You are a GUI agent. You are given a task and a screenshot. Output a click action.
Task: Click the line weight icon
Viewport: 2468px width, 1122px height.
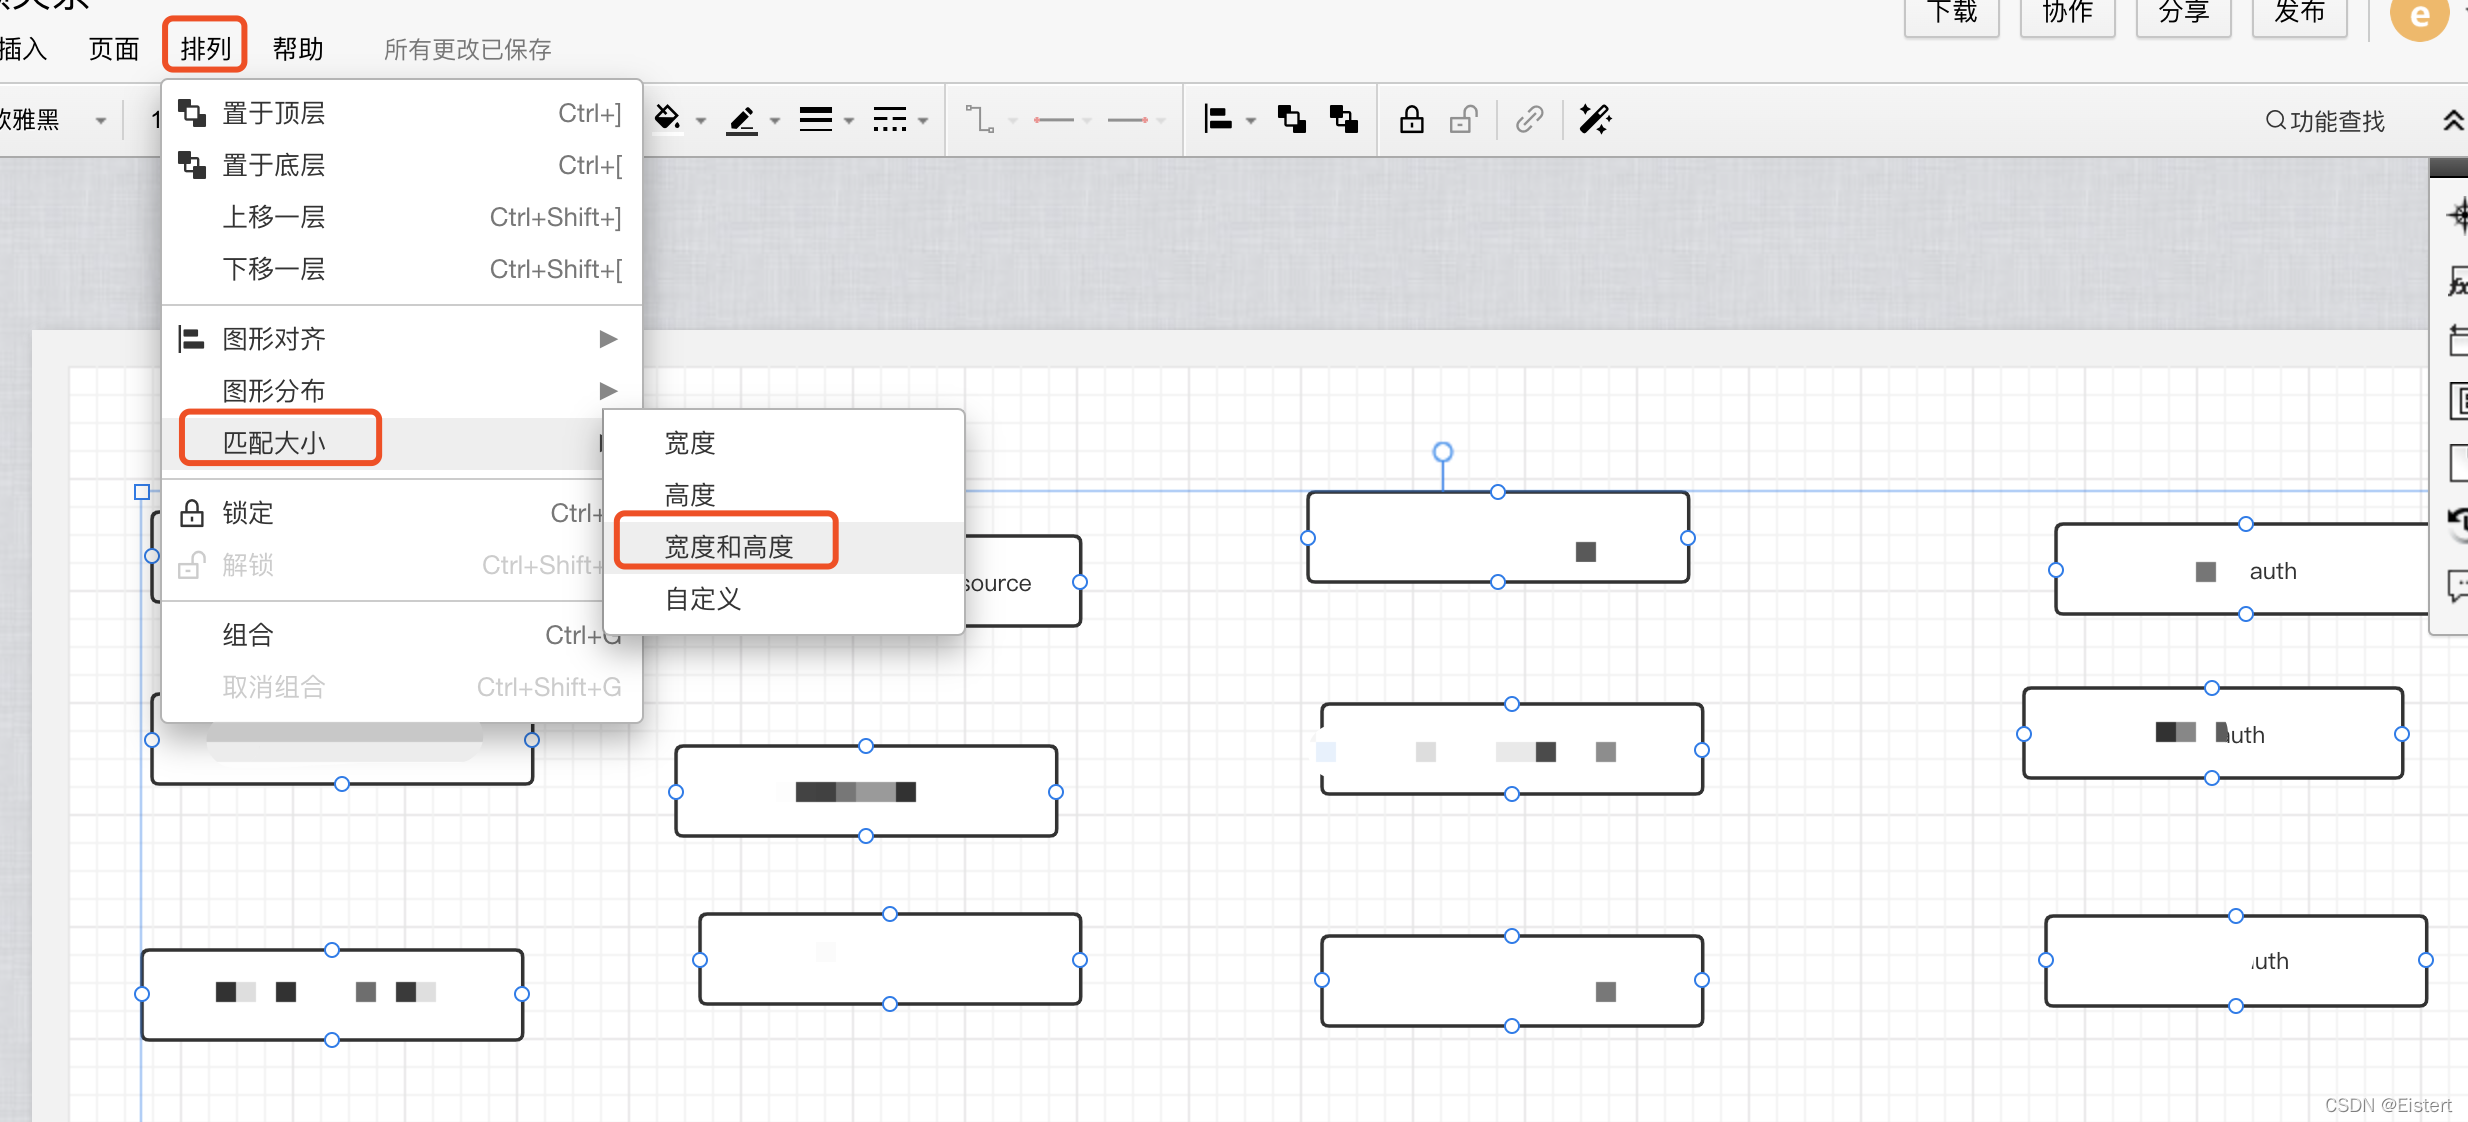coord(814,119)
